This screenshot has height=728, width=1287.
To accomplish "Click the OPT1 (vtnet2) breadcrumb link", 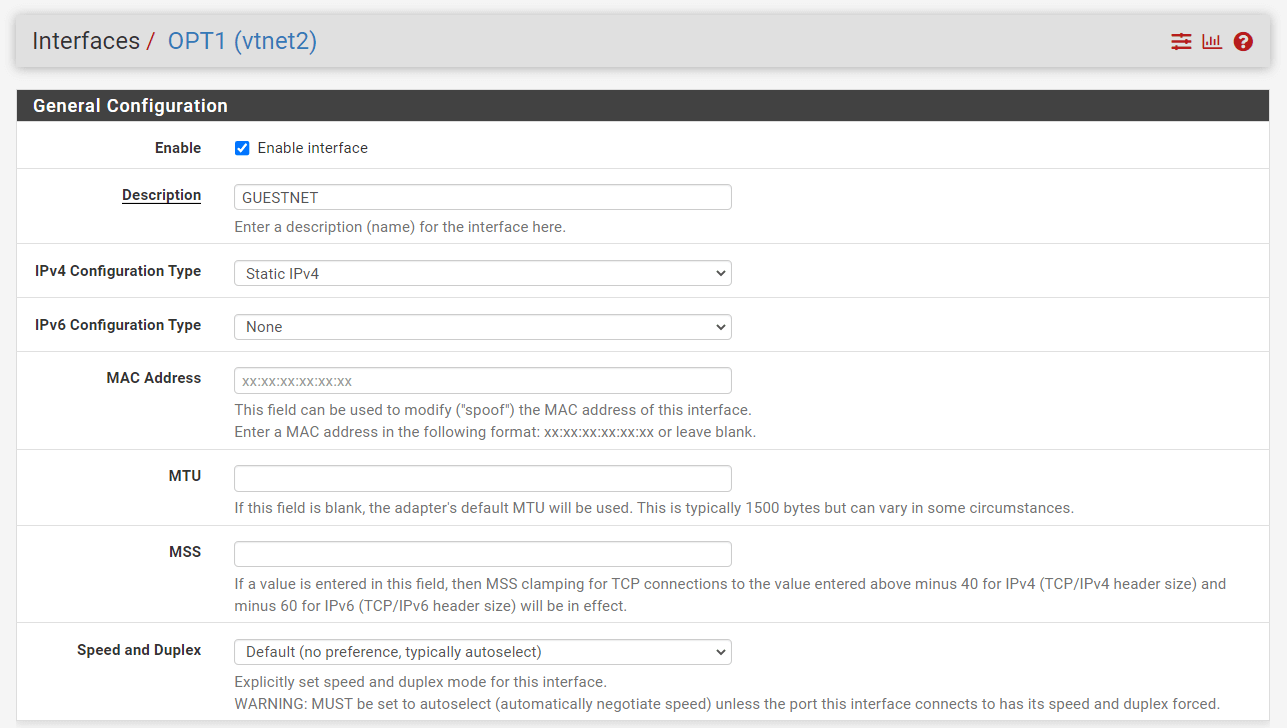I will (242, 41).
